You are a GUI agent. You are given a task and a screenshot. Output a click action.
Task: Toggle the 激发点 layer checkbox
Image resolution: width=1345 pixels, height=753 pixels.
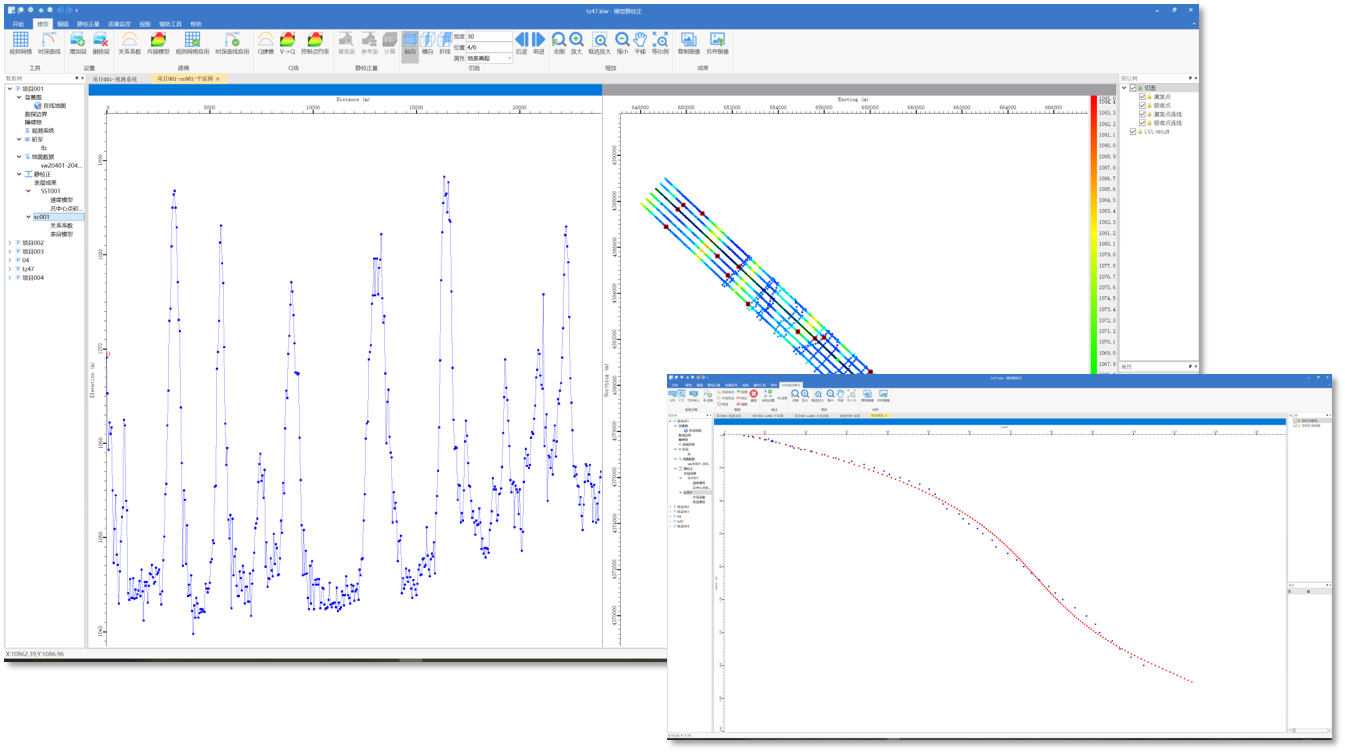[x=1143, y=97]
